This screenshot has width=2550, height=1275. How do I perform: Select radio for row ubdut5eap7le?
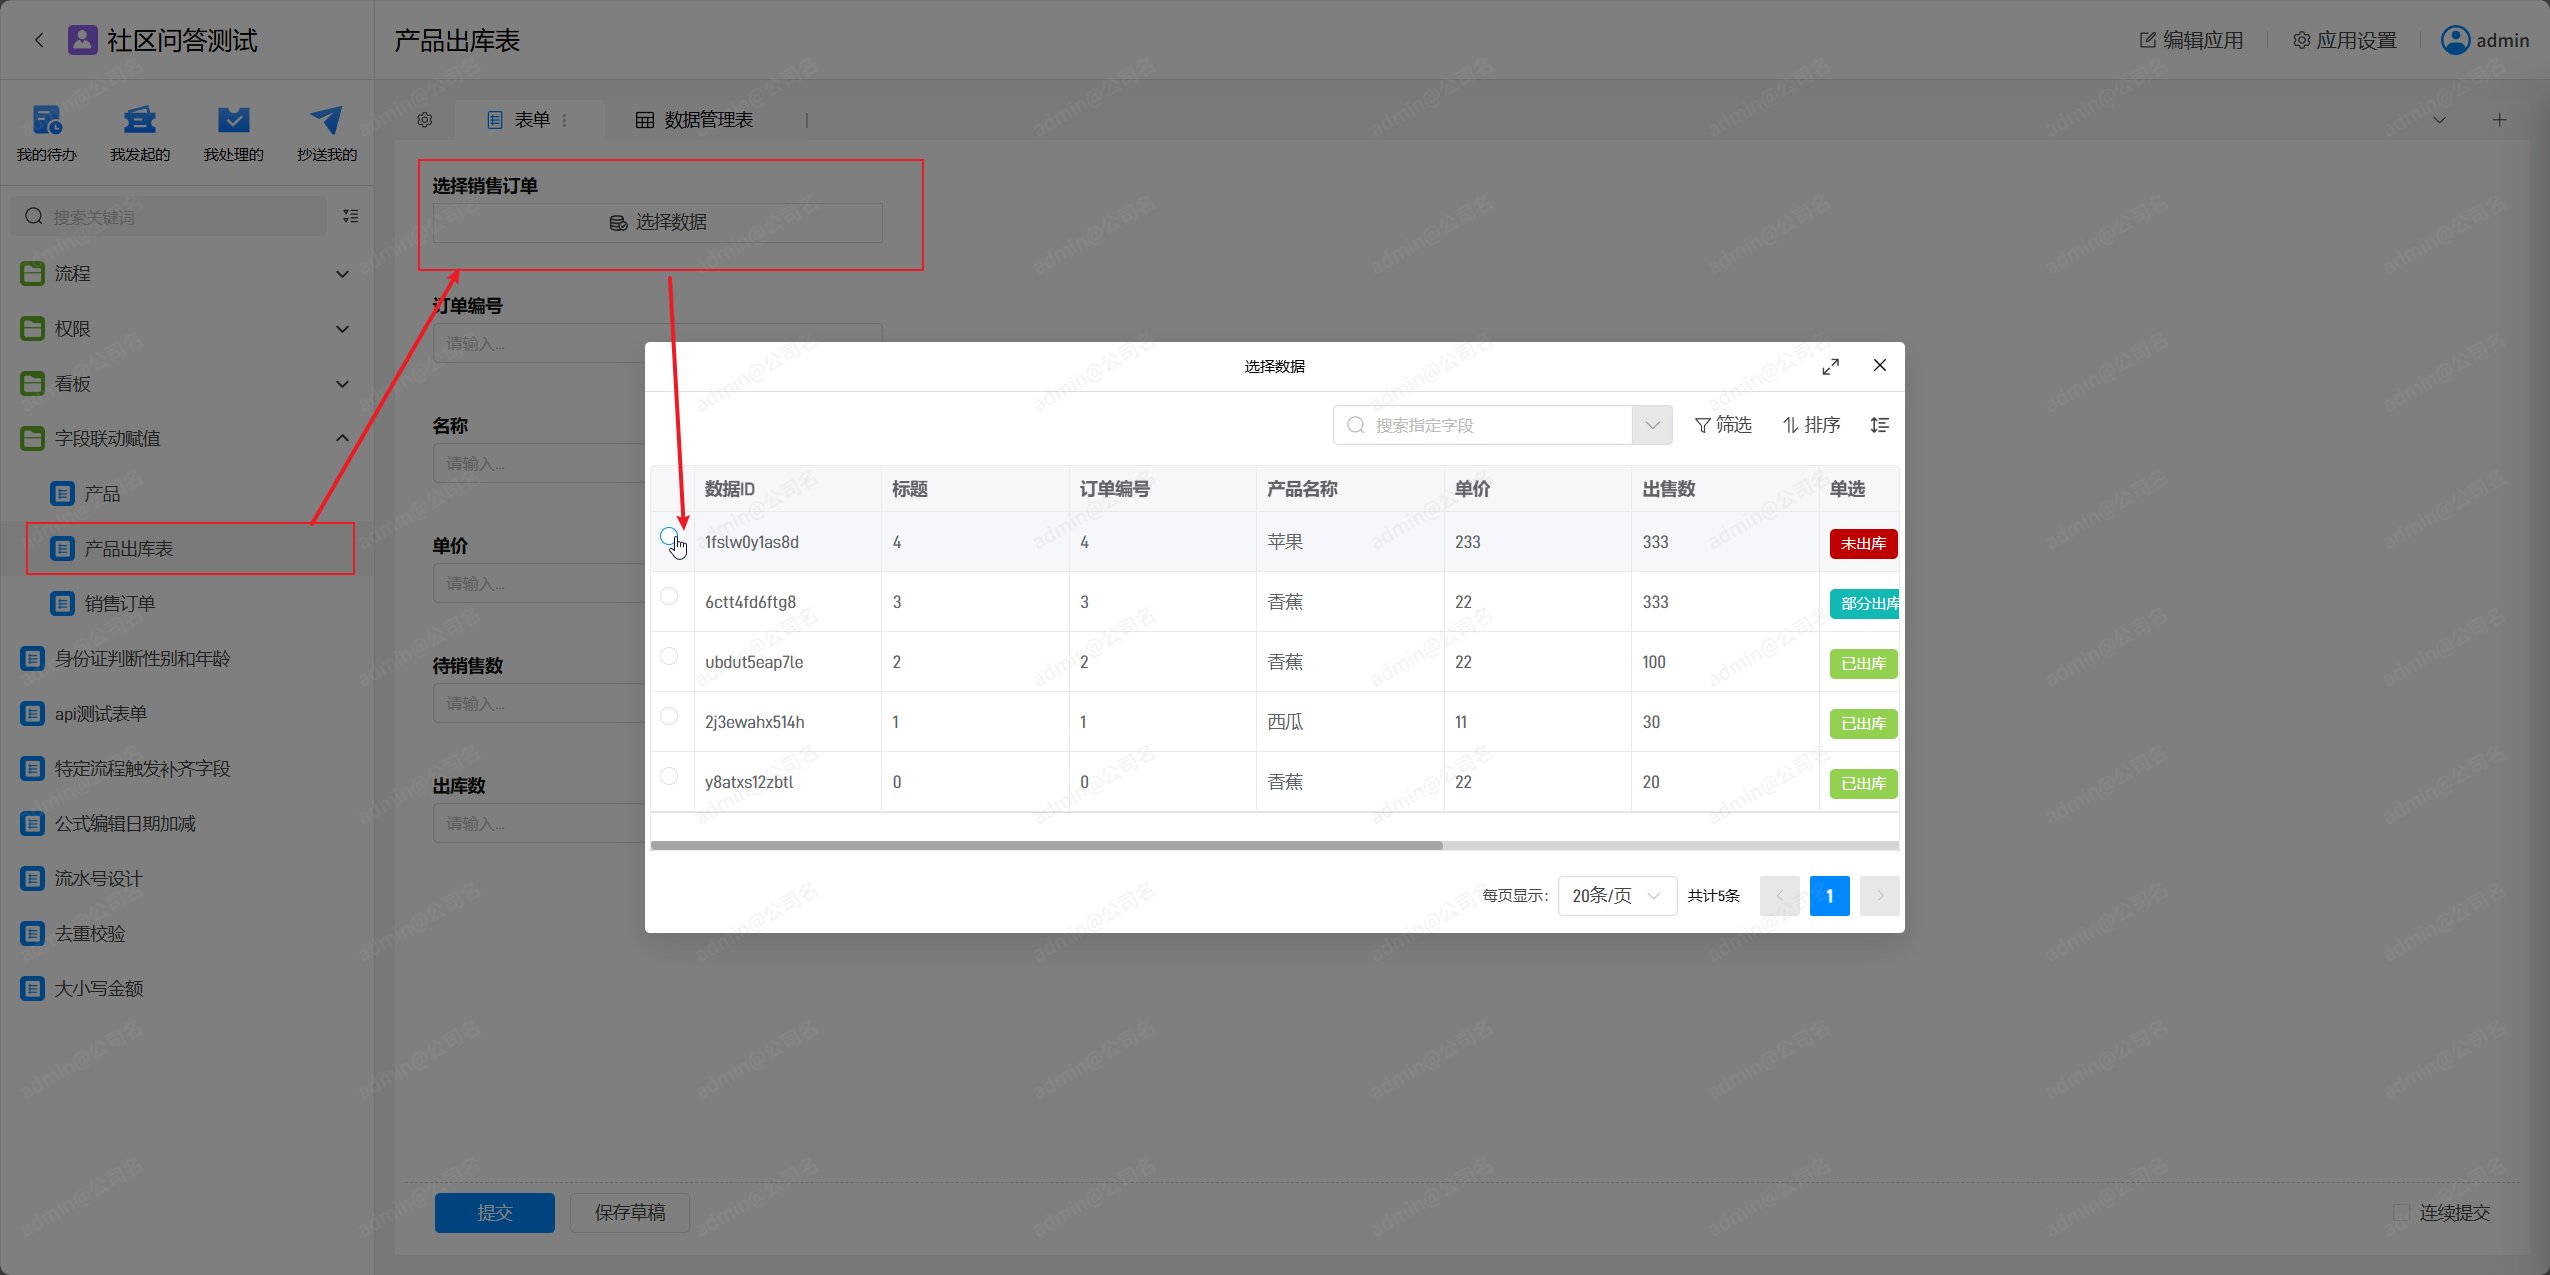point(669,657)
